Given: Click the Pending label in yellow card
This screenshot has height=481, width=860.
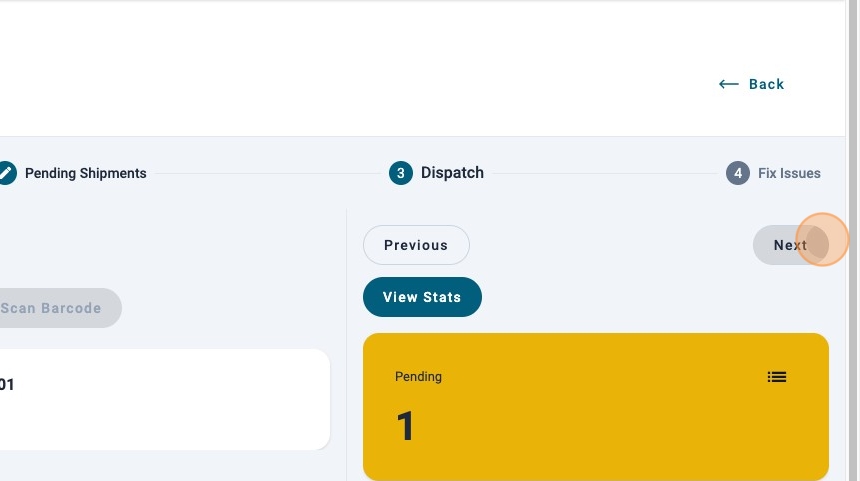Looking at the screenshot, I should 418,377.
